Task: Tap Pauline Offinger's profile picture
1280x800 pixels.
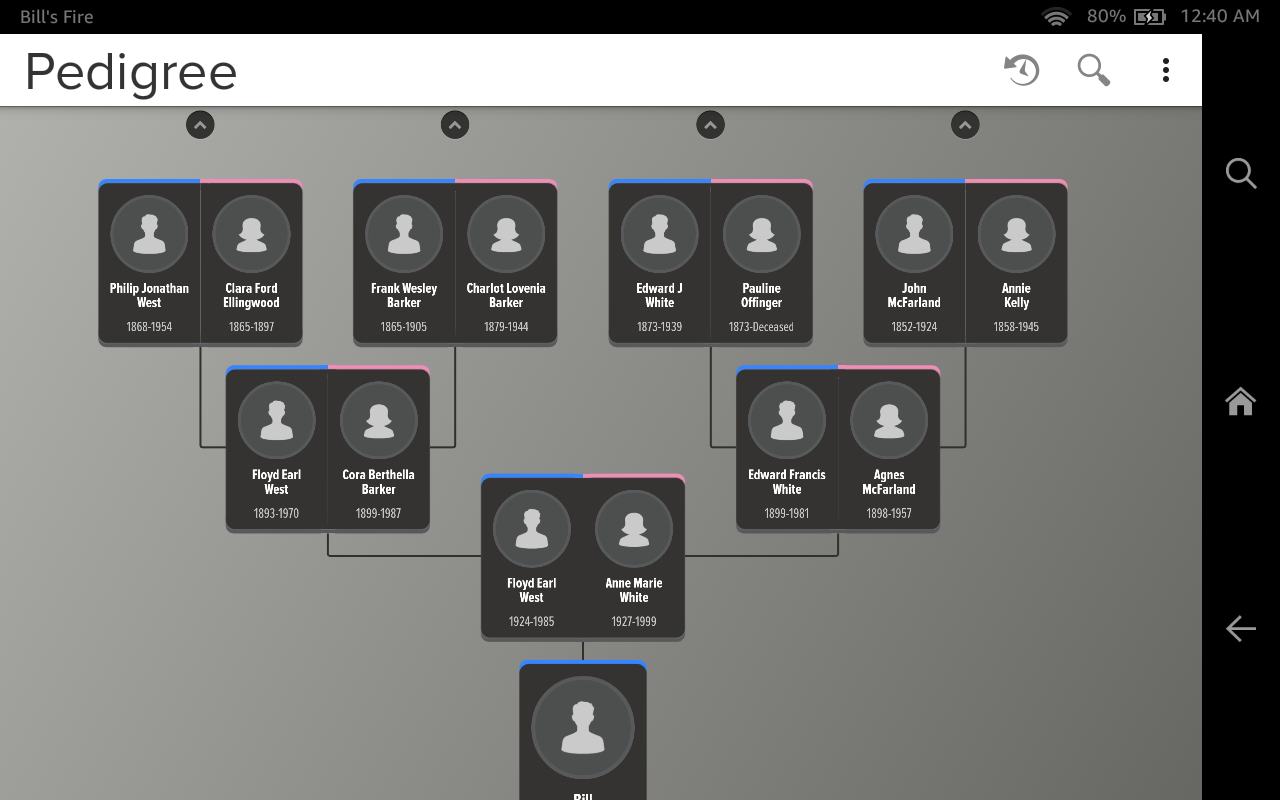Action: point(762,233)
